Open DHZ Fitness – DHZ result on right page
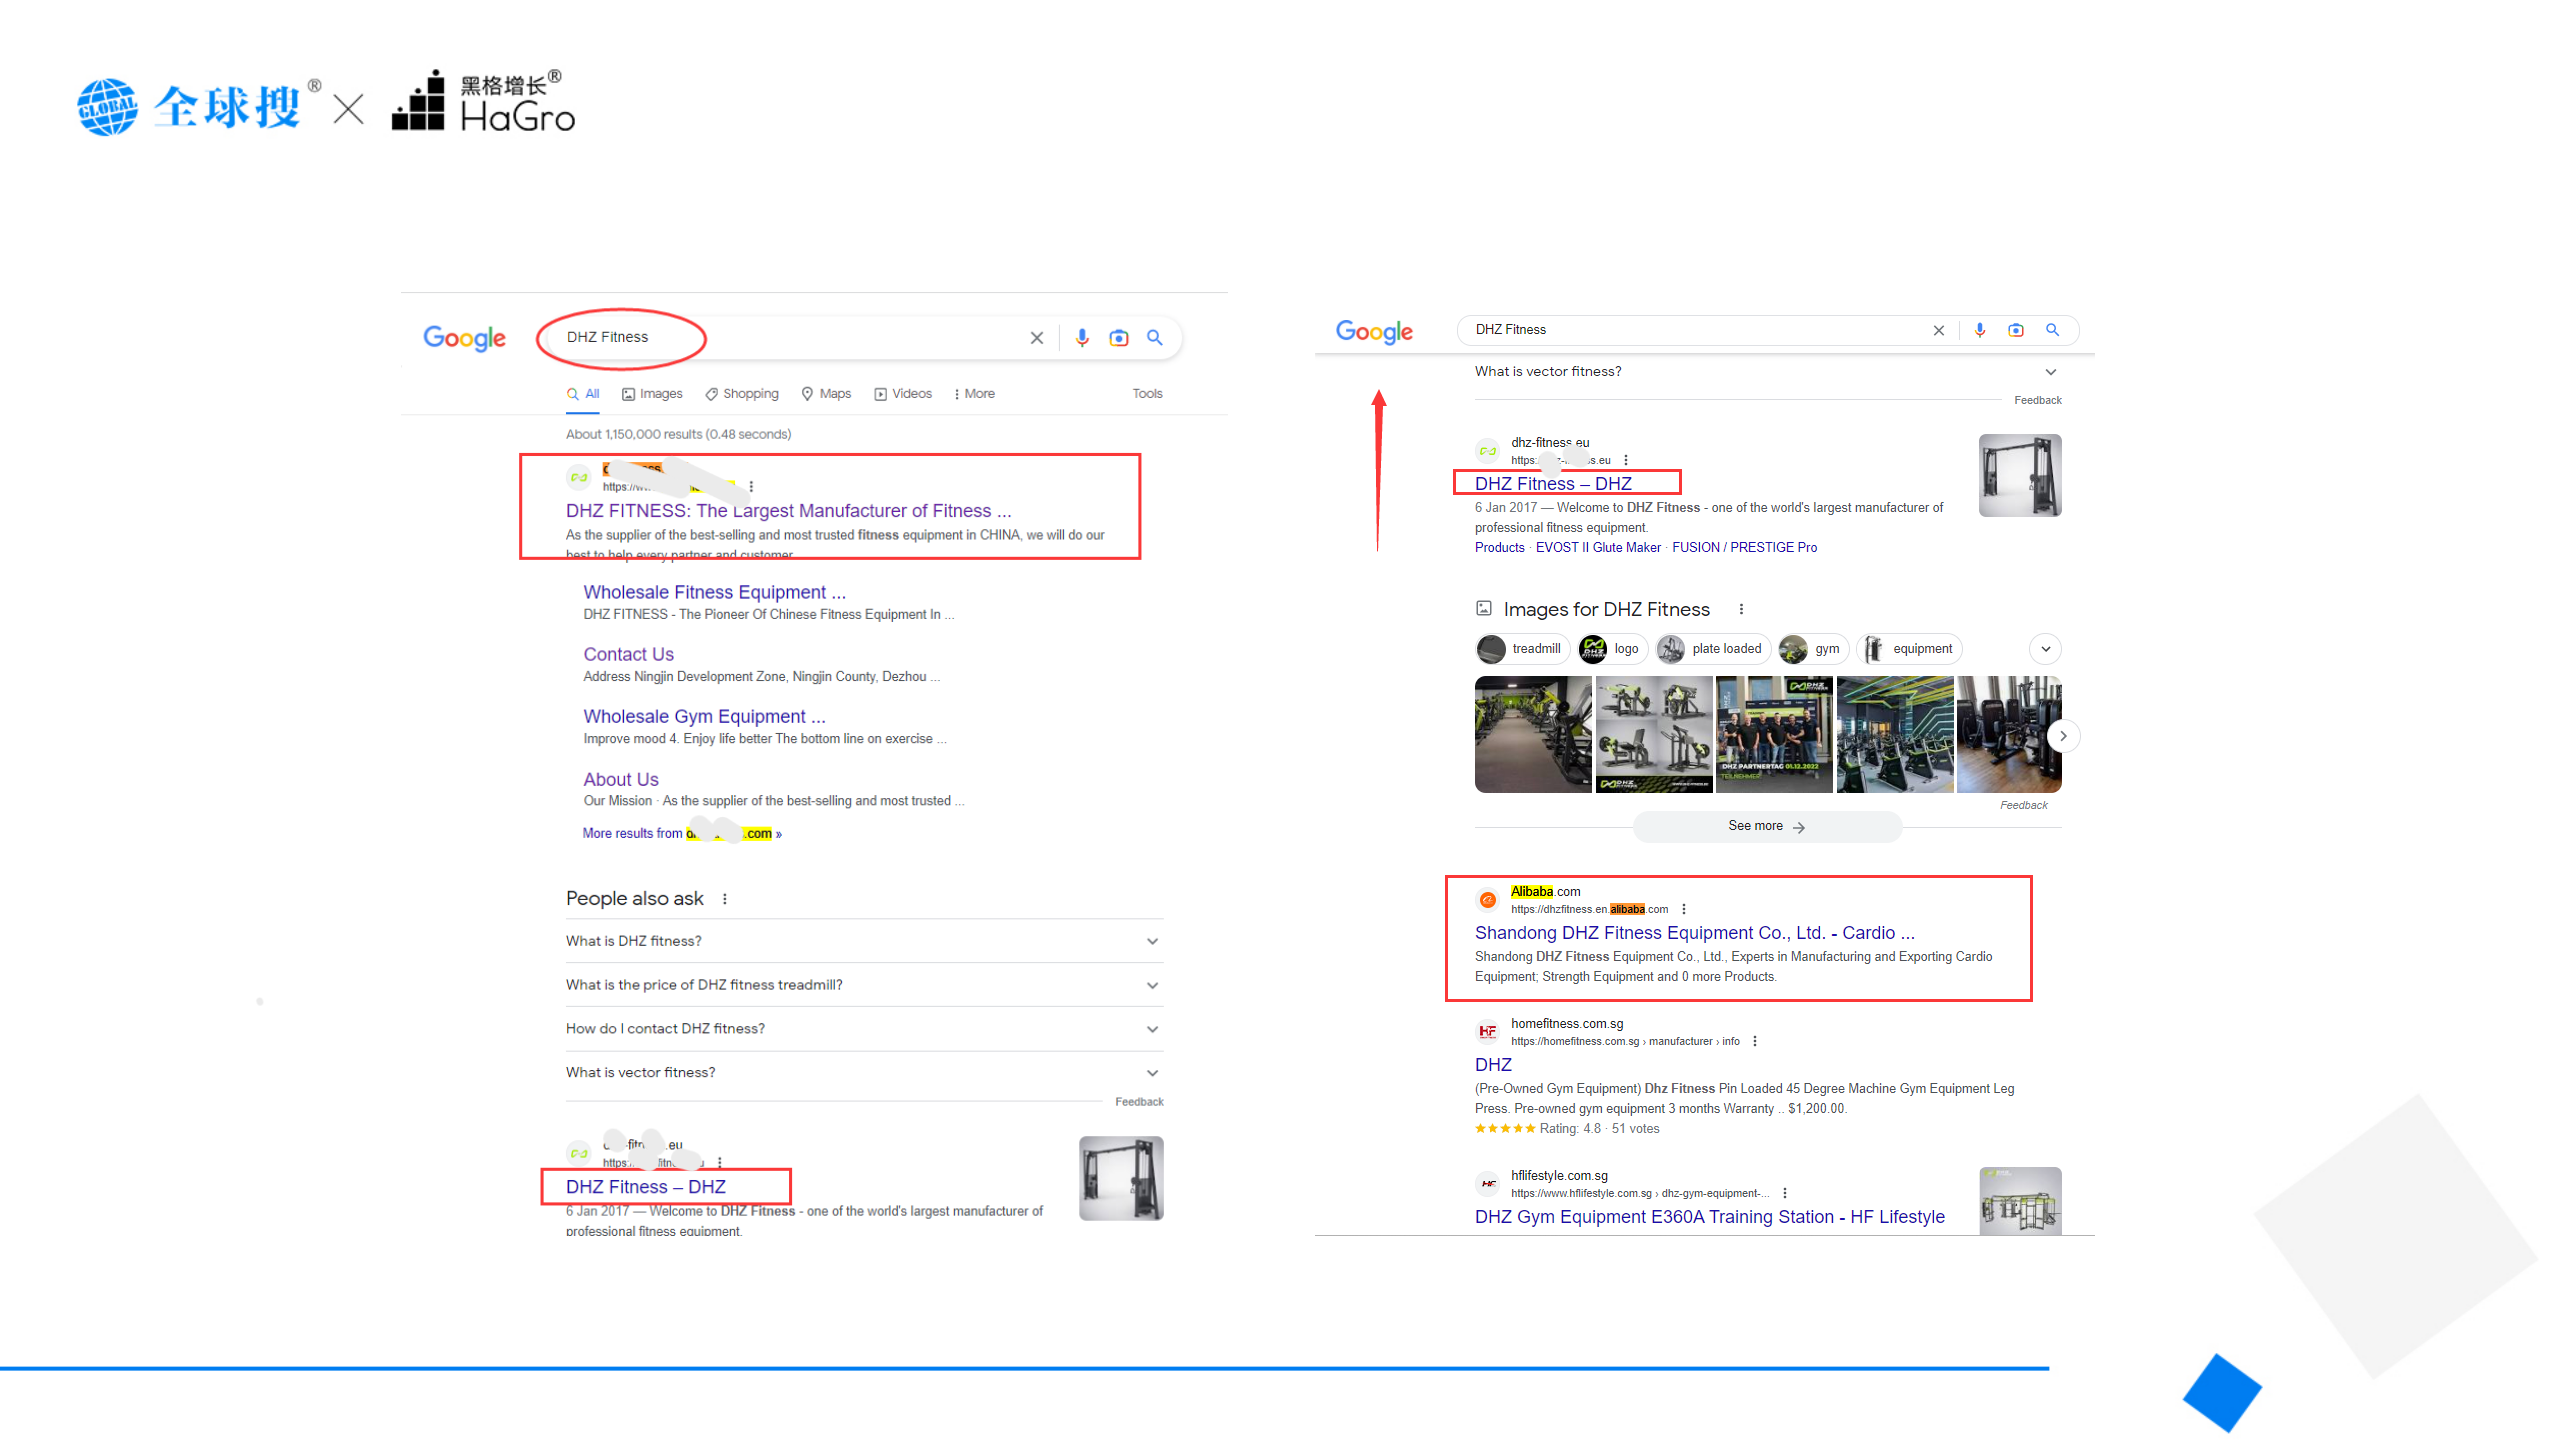2560x1440 pixels. click(1553, 484)
